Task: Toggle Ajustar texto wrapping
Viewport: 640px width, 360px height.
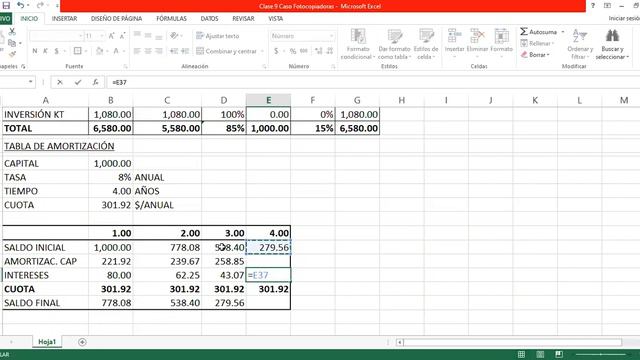Action: [x=218, y=36]
